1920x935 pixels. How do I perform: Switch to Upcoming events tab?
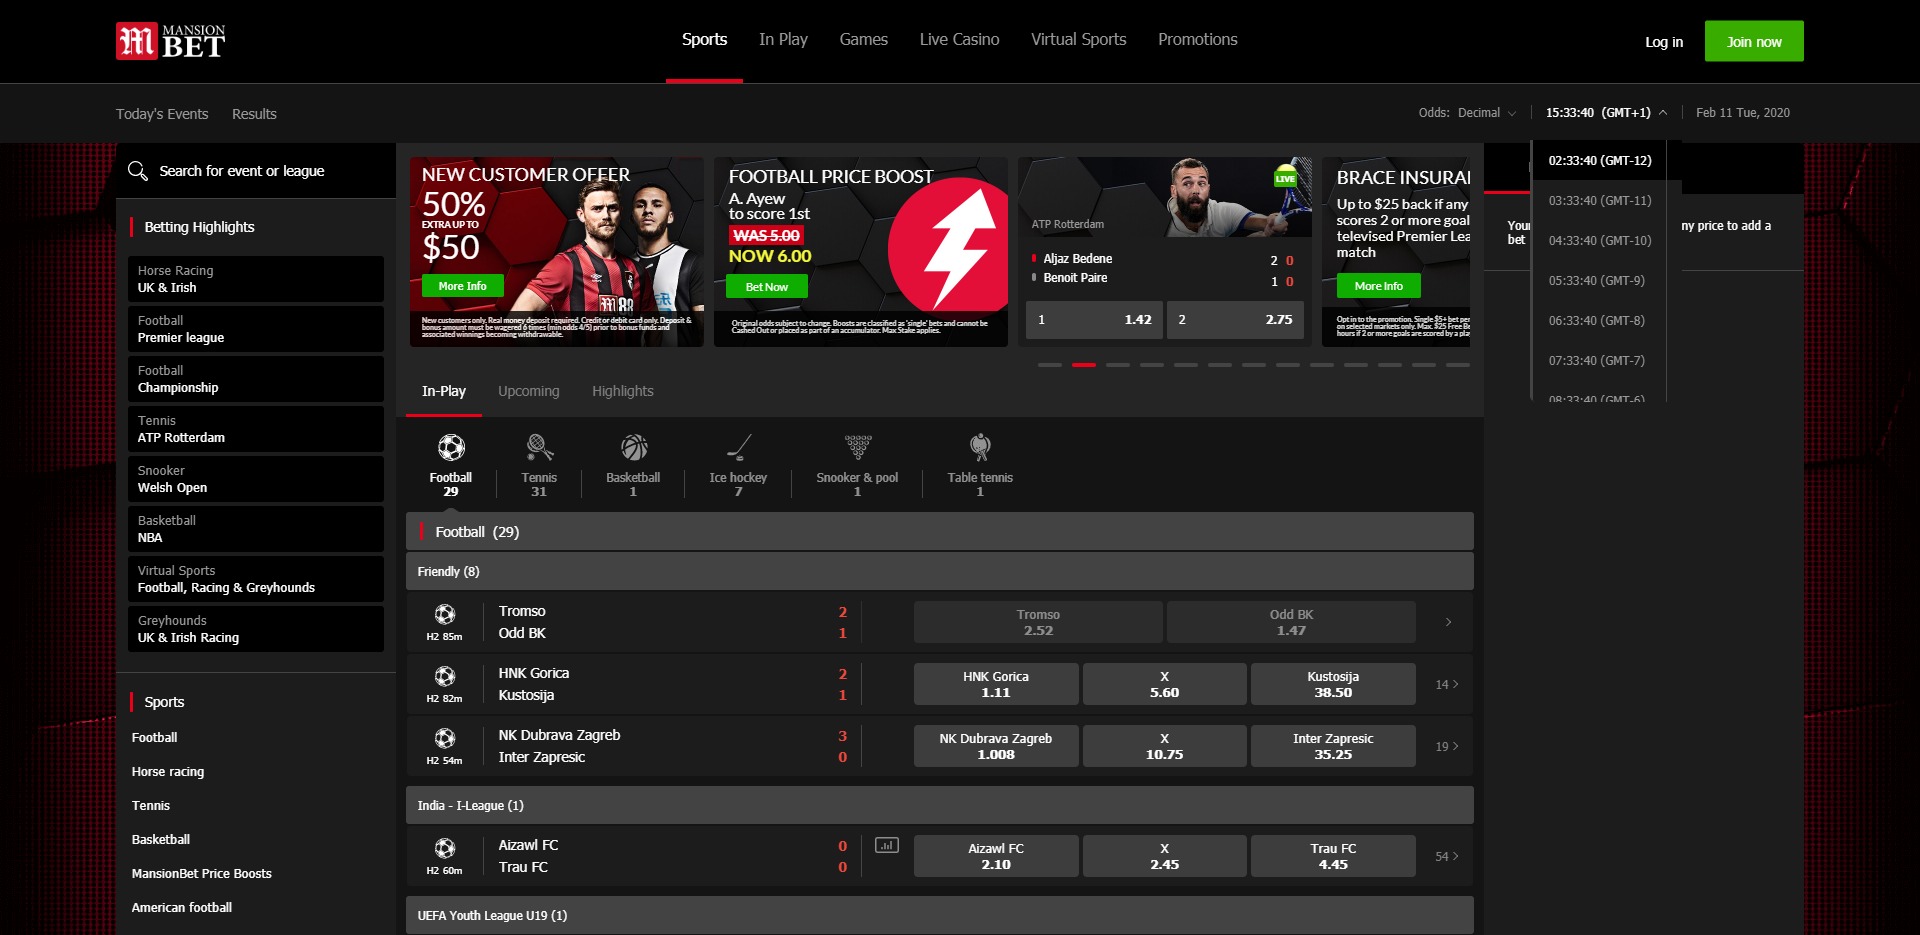coord(529,391)
